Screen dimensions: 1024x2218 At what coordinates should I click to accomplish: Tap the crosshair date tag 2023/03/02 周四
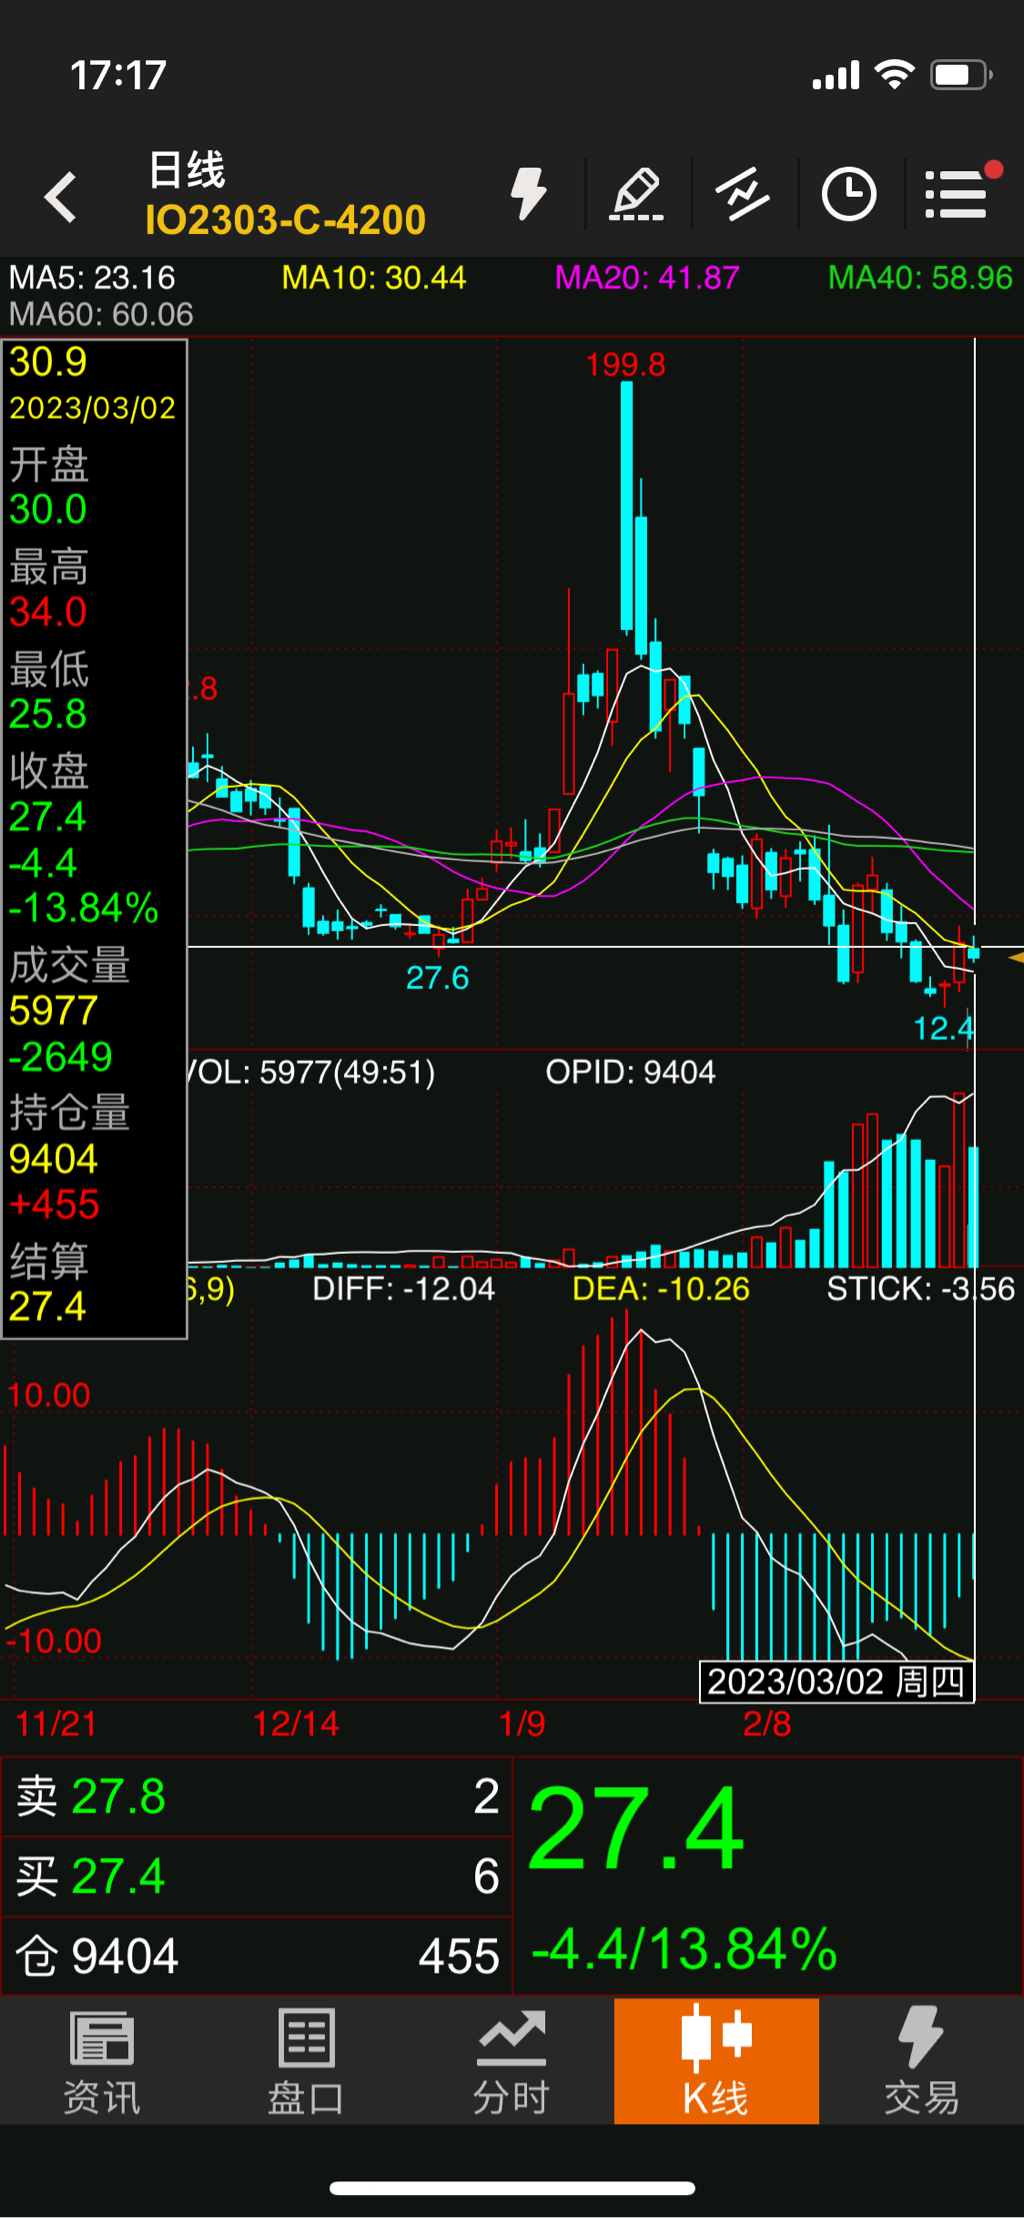click(x=836, y=1681)
